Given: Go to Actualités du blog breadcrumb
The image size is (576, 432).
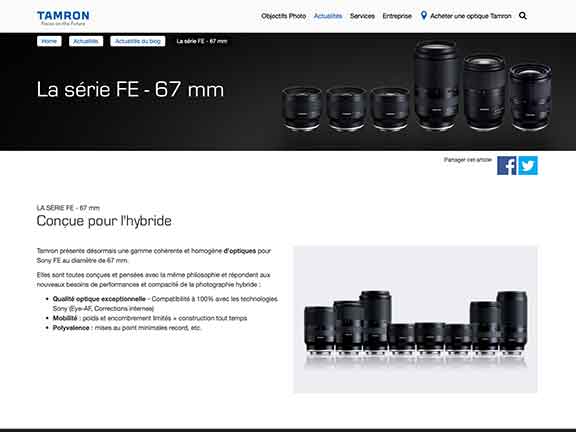Looking at the screenshot, I should click(138, 41).
